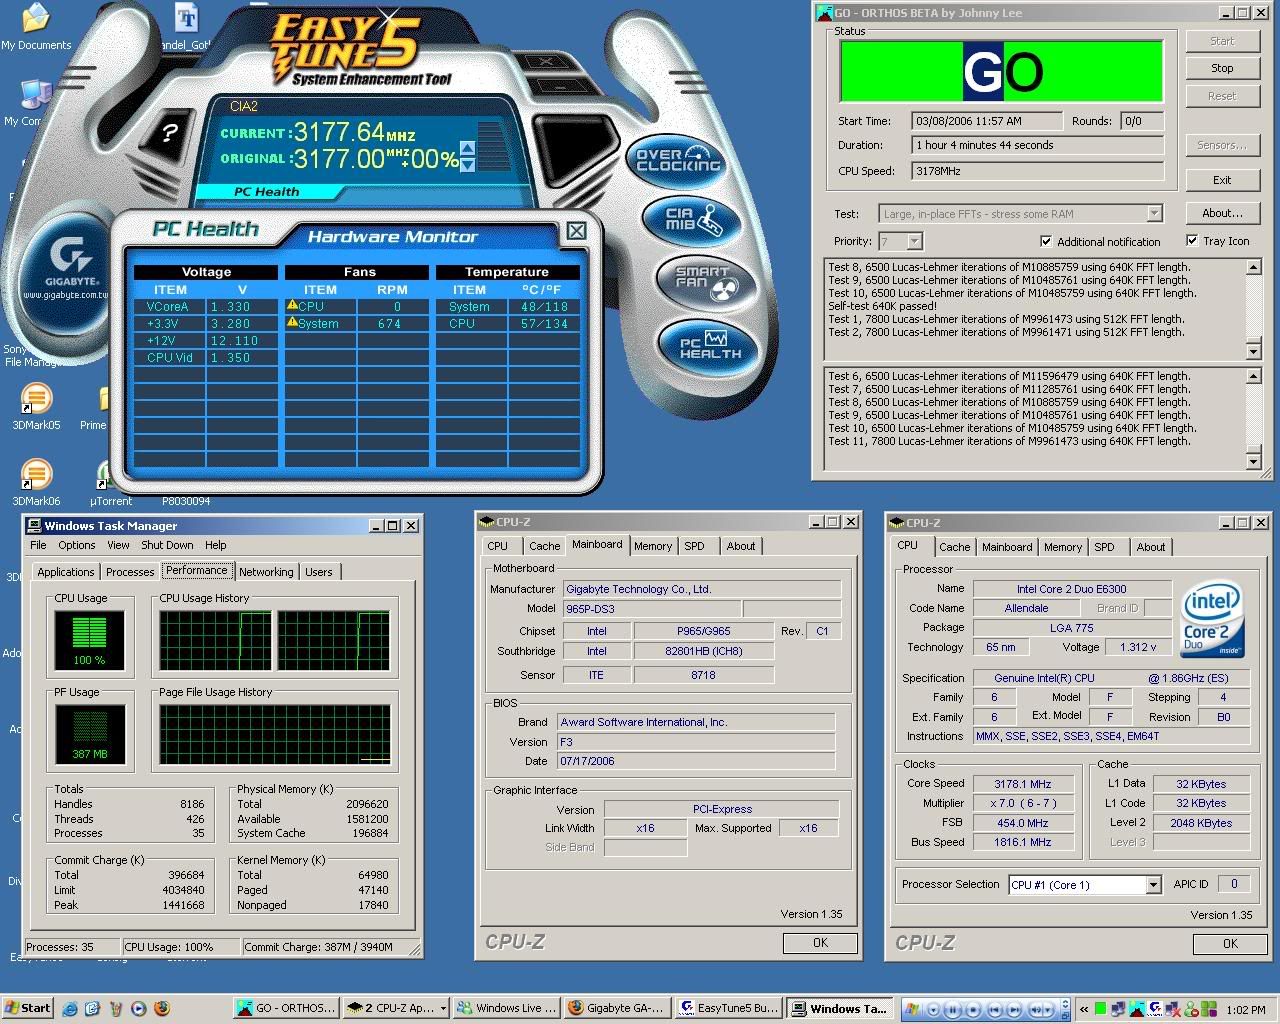The width and height of the screenshot is (1280, 1024).
Task: Click OK in the CPU-Z CPU window
Action: pyautogui.click(x=1230, y=944)
